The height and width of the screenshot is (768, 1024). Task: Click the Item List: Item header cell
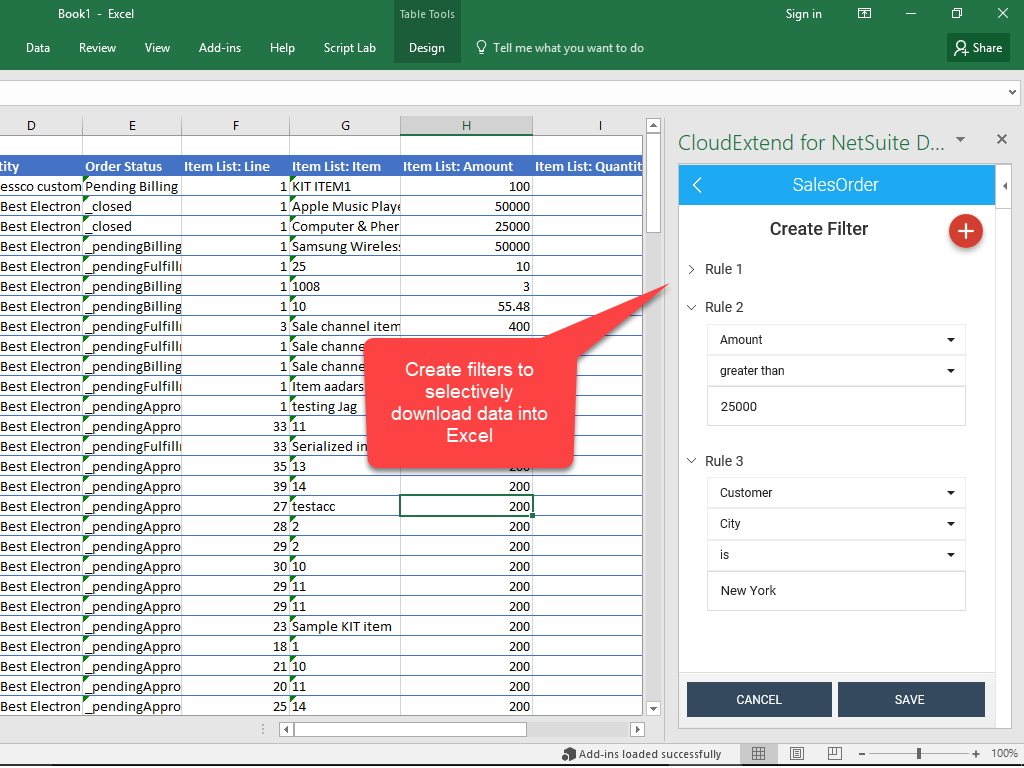(345, 166)
